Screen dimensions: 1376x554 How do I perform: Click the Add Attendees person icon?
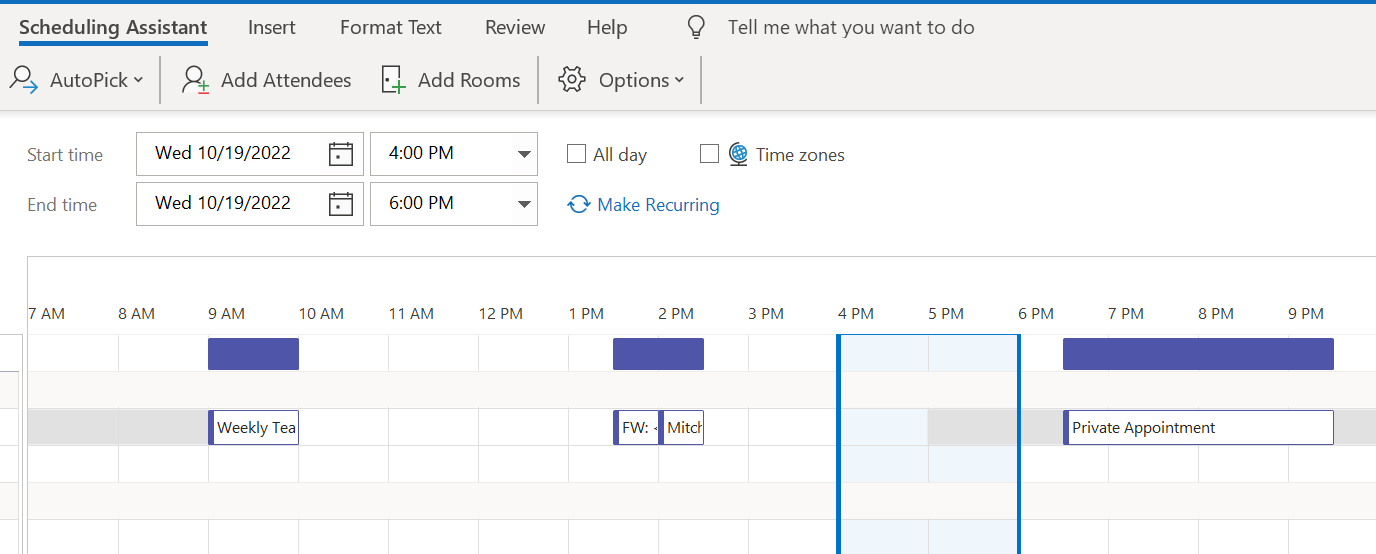[x=196, y=80]
